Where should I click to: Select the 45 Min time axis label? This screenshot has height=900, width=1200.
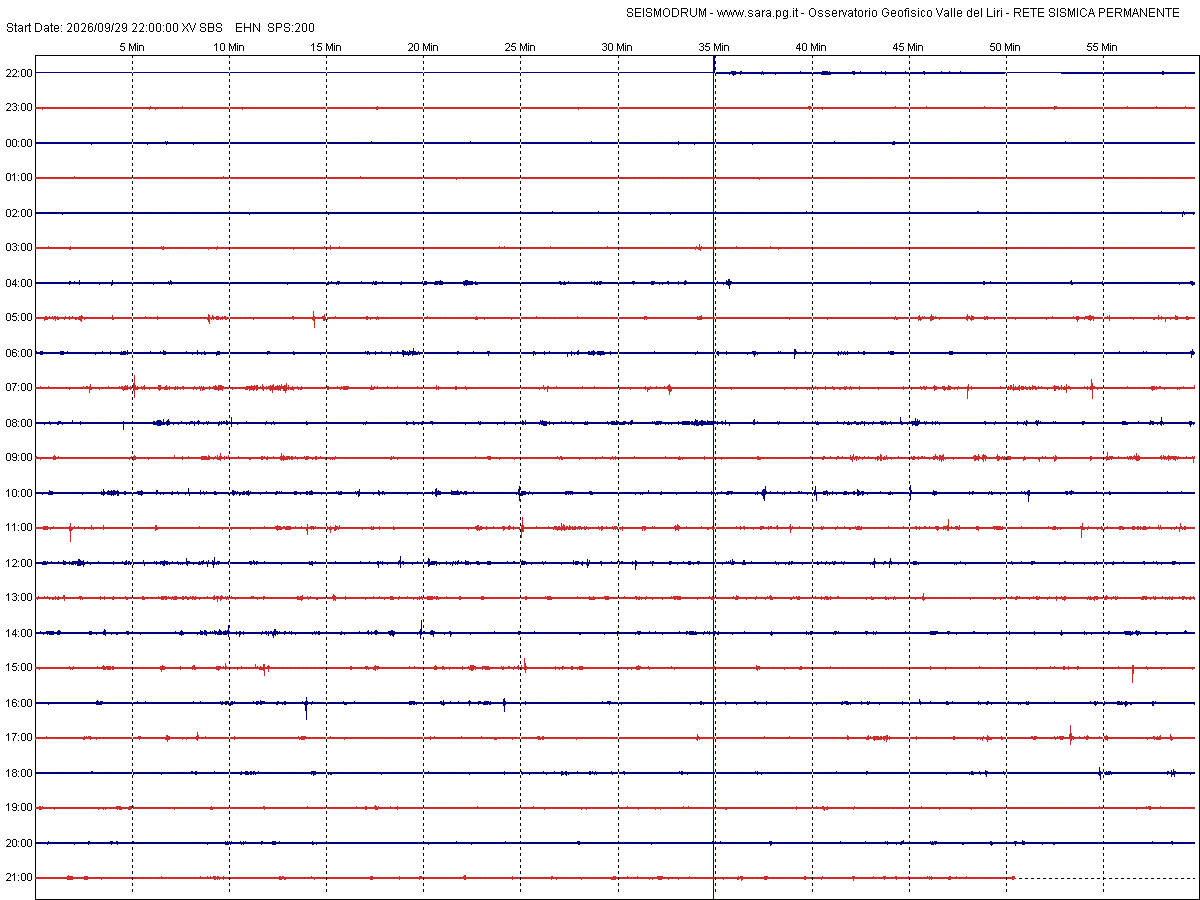[908, 47]
